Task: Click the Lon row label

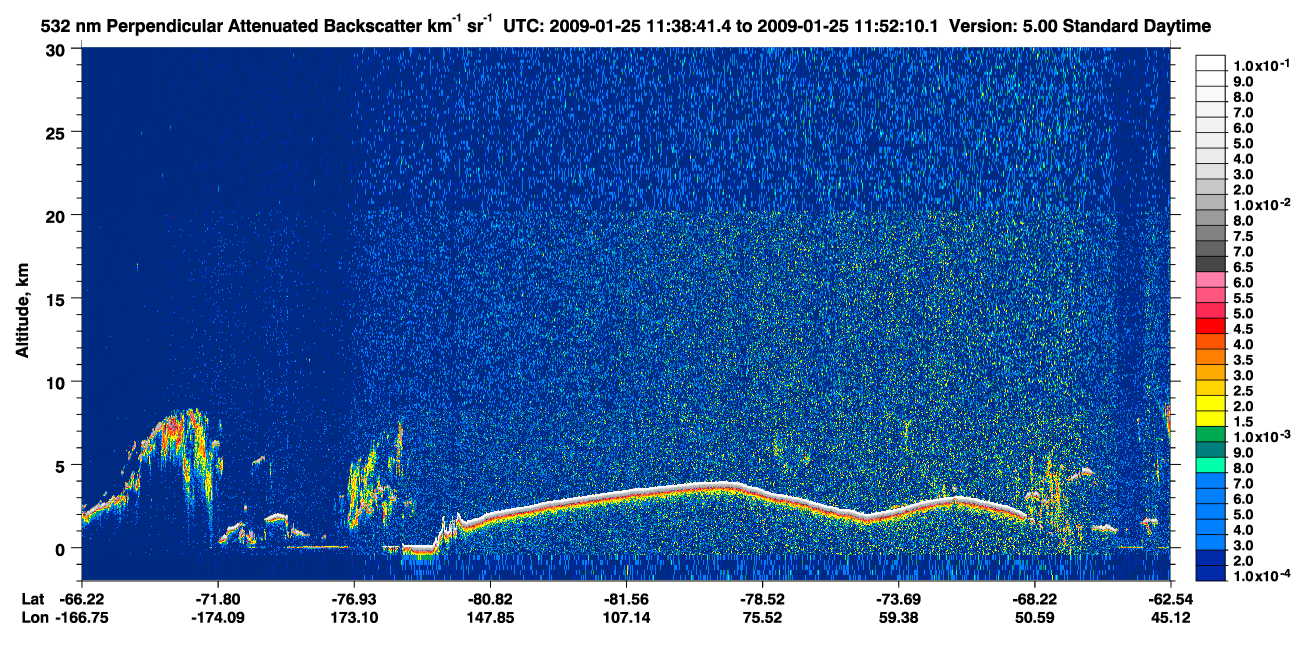Action: 34,617
